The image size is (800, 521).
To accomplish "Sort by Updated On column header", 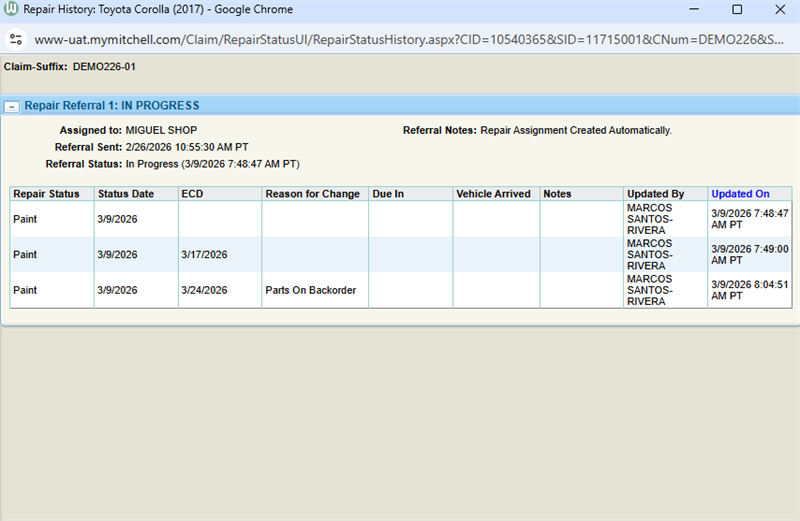I will pyautogui.click(x=740, y=194).
